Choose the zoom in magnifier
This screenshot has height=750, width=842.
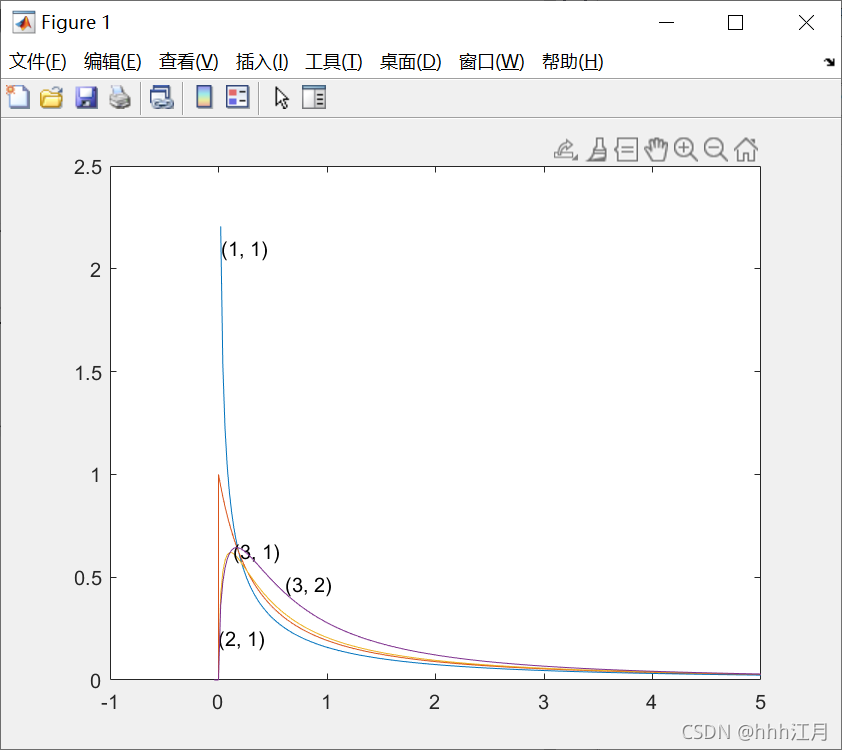pos(686,150)
